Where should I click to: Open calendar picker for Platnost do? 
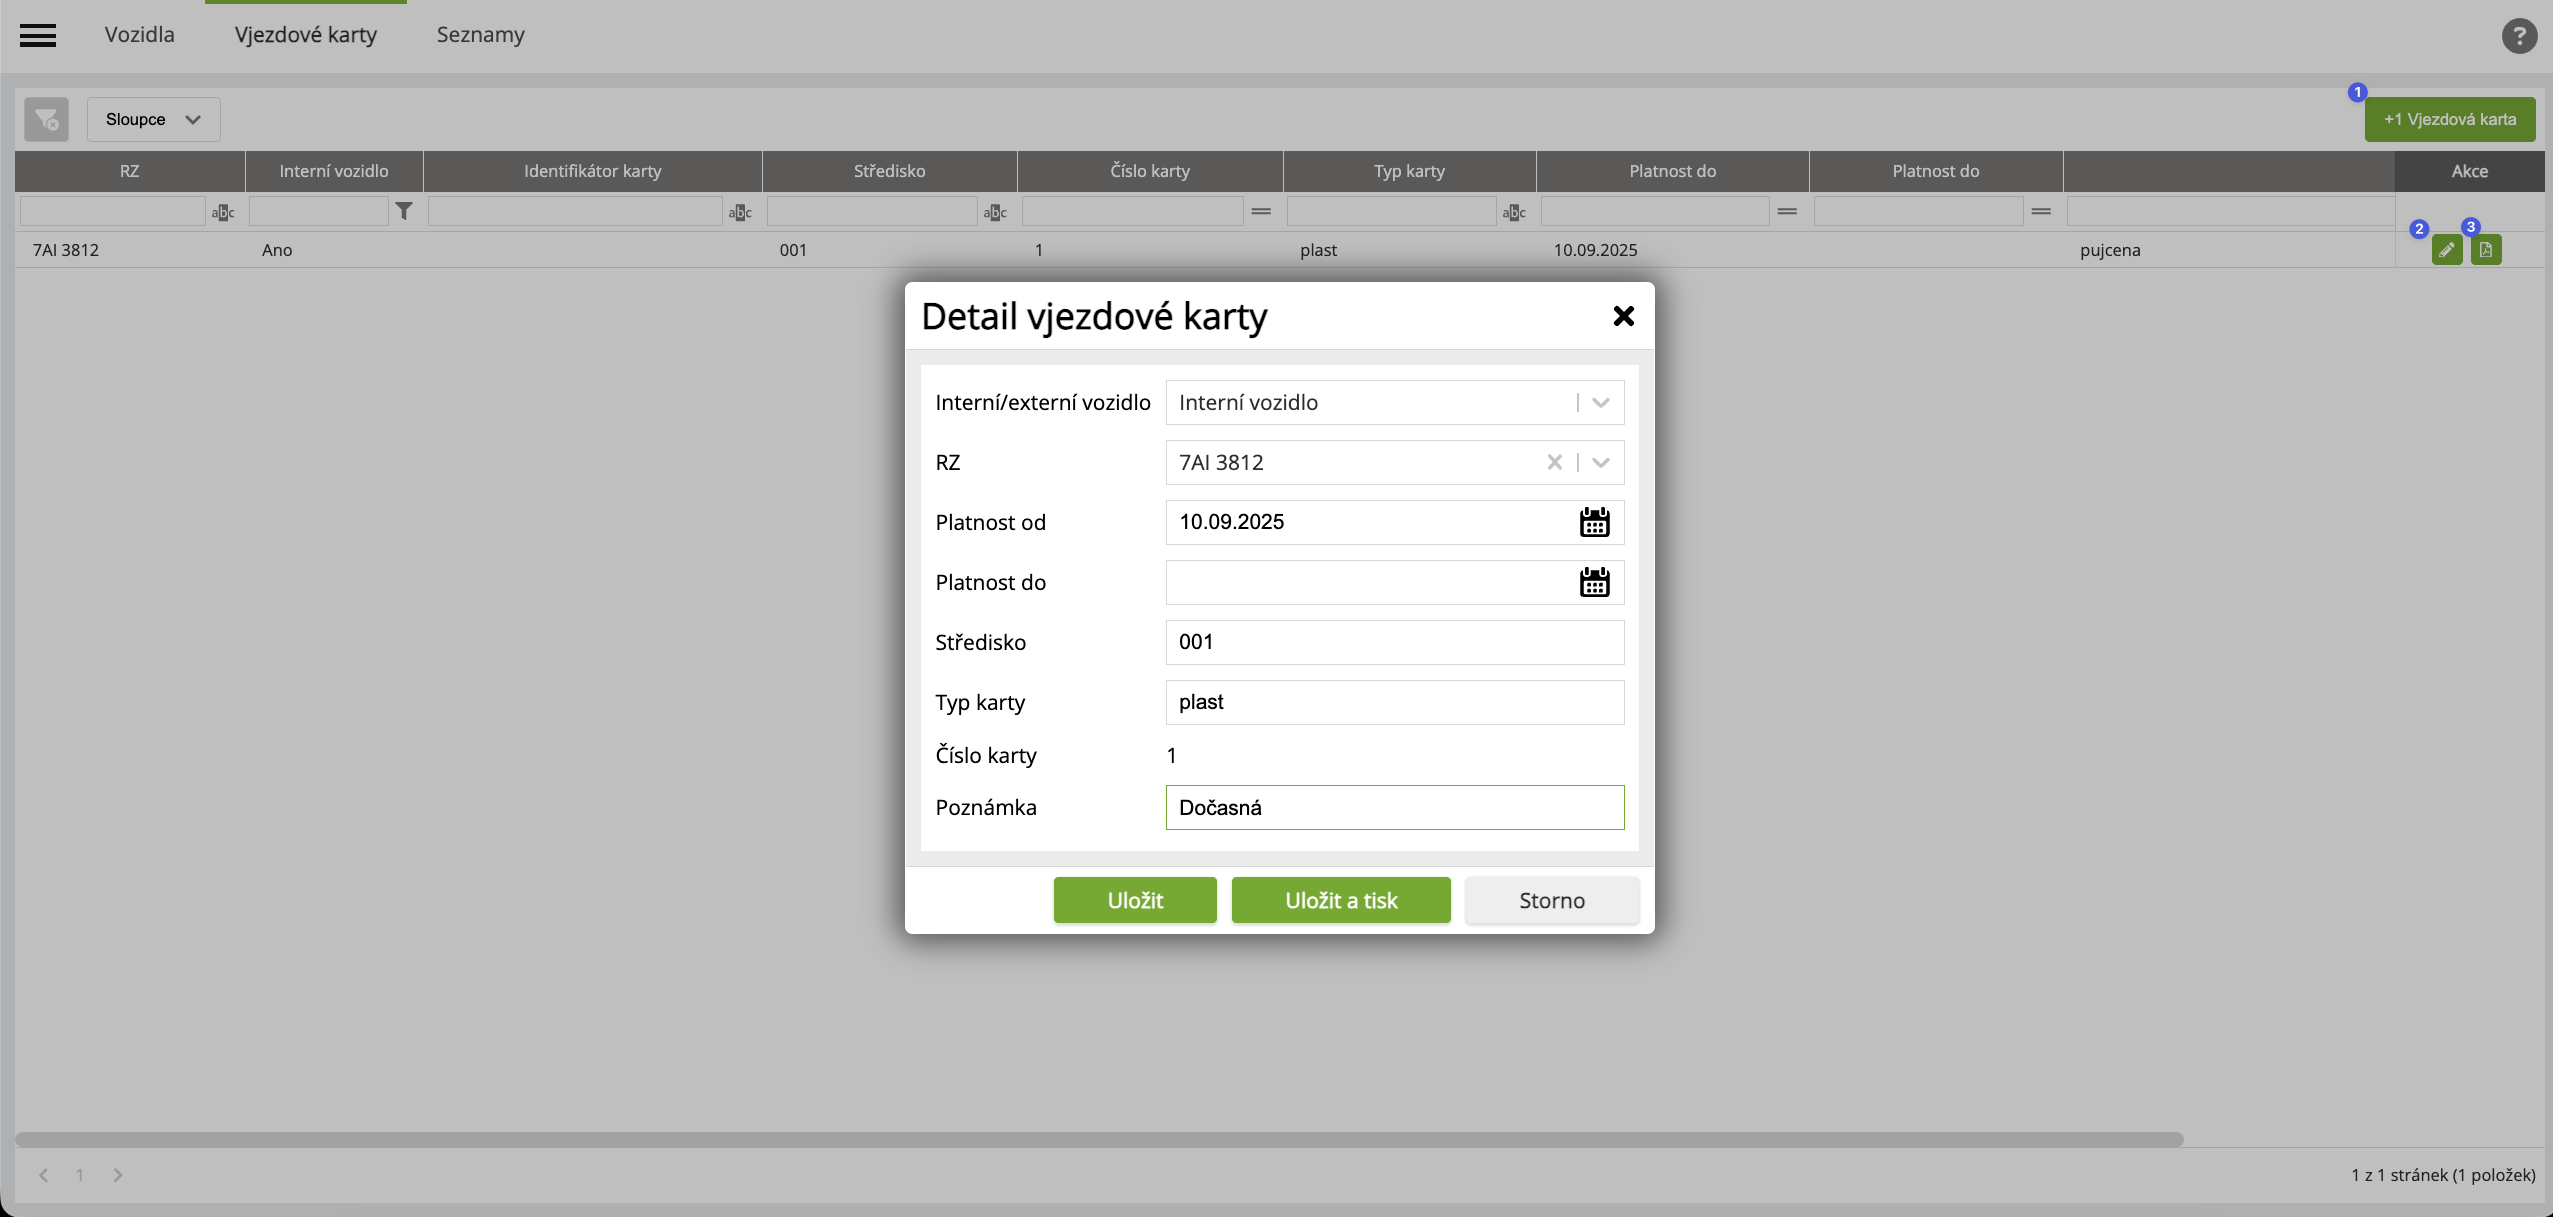pyautogui.click(x=1594, y=582)
